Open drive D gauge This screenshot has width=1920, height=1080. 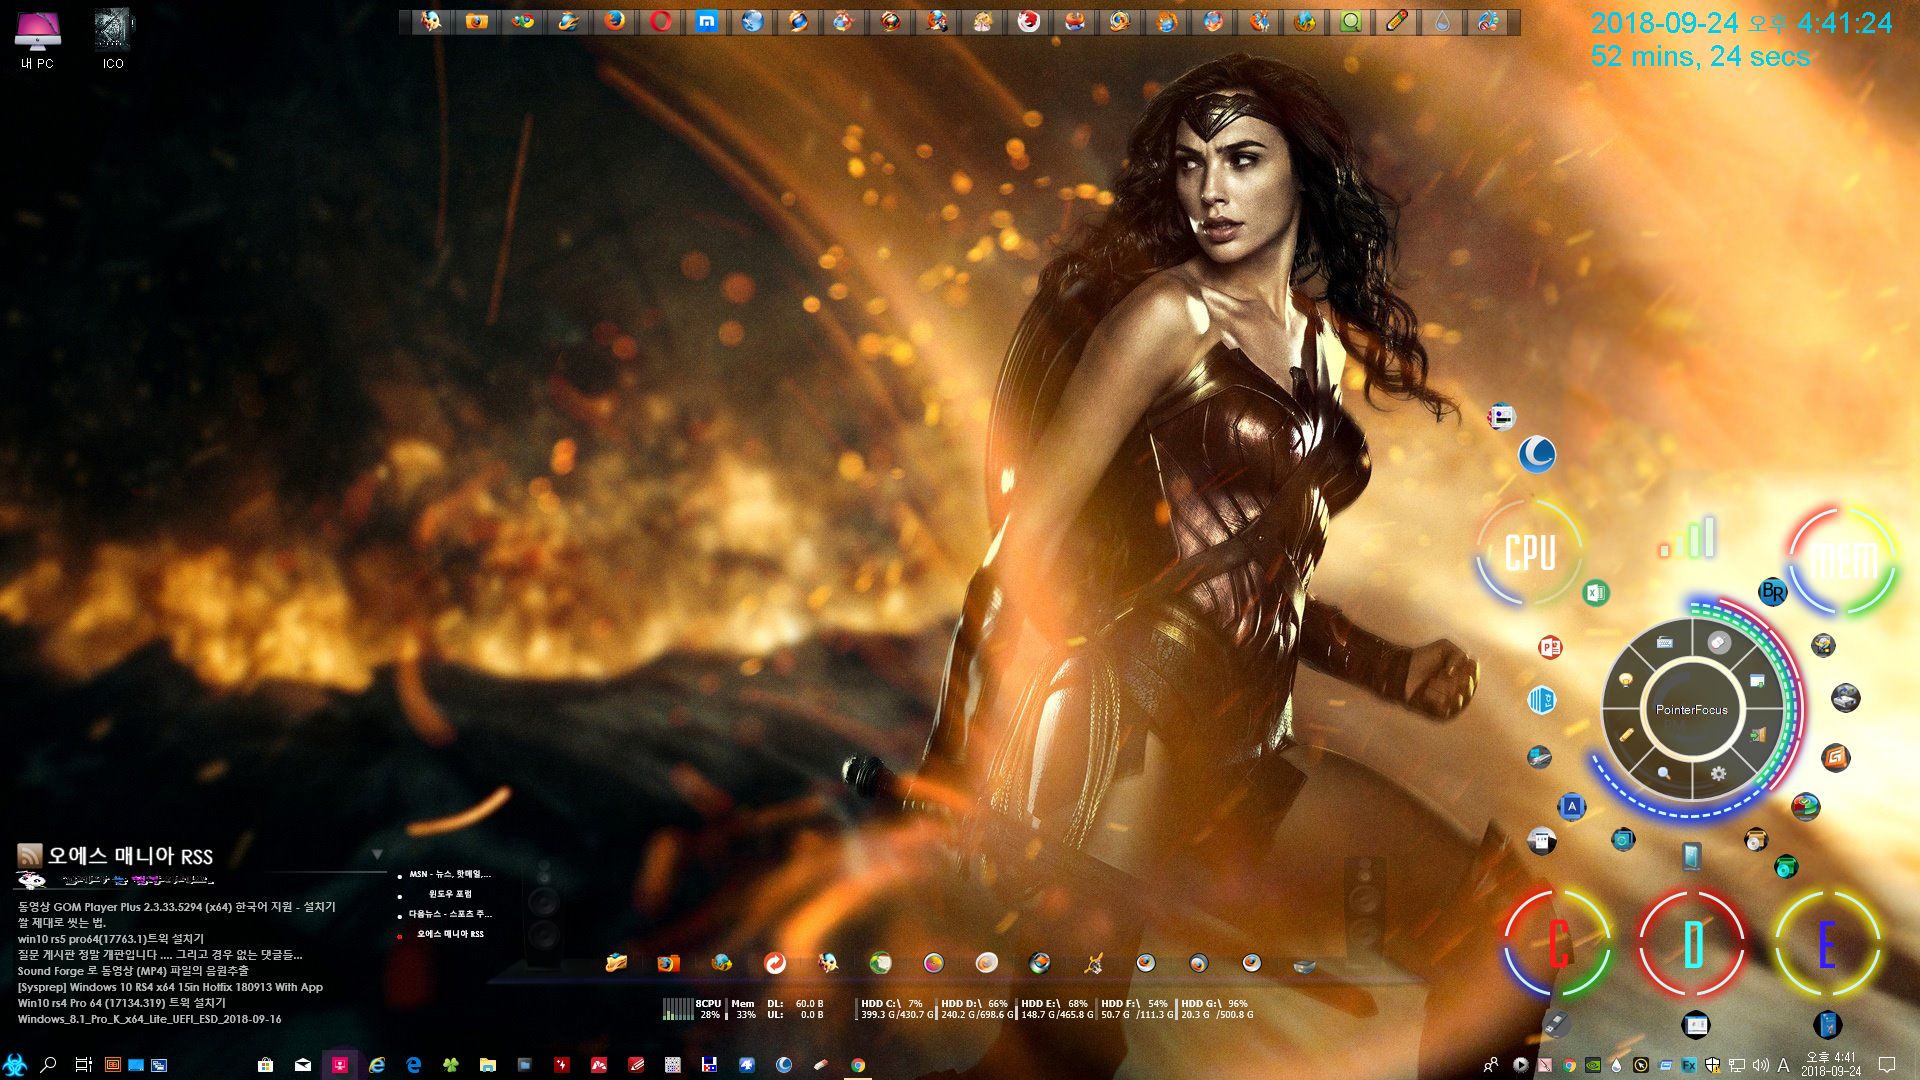pyautogui.click(x=1692, y=943)
